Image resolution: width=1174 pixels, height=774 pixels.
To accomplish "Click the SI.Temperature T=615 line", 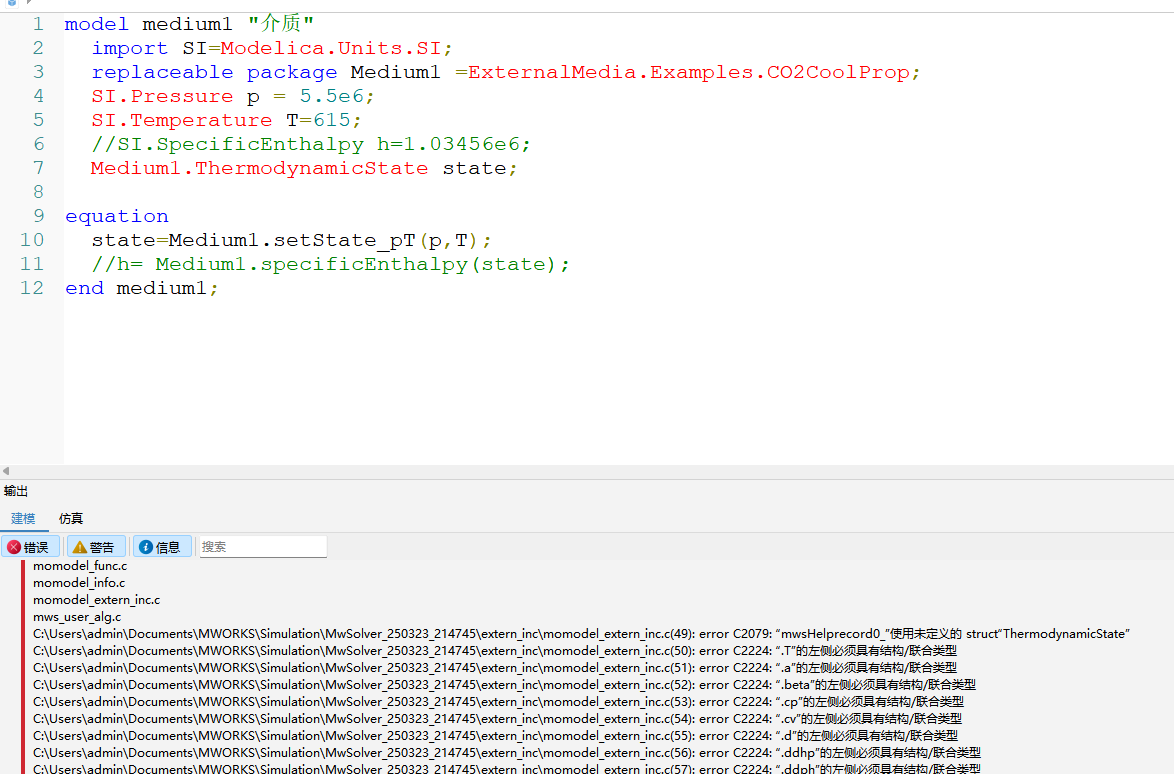I will tap(226, 121).
